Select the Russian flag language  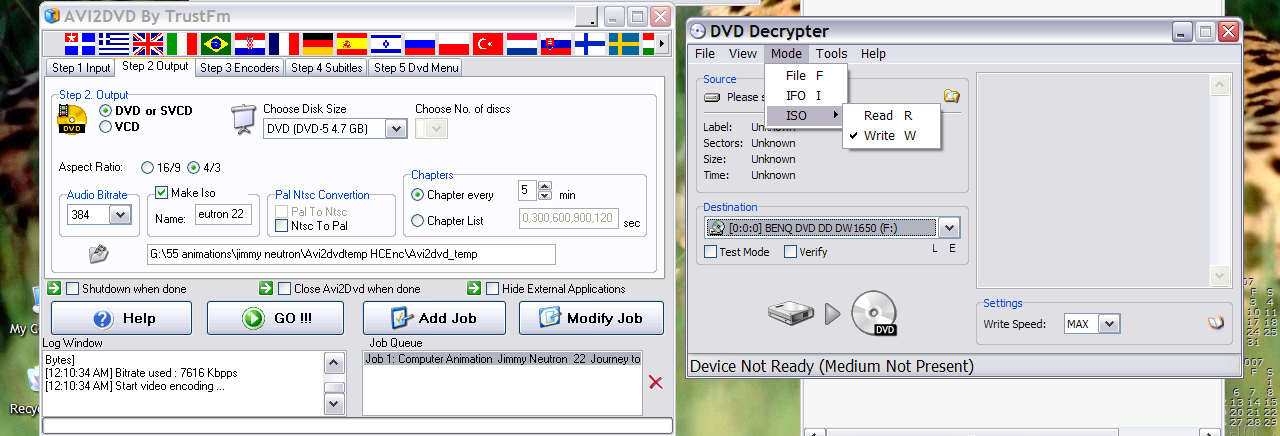(x=419, y=44)
